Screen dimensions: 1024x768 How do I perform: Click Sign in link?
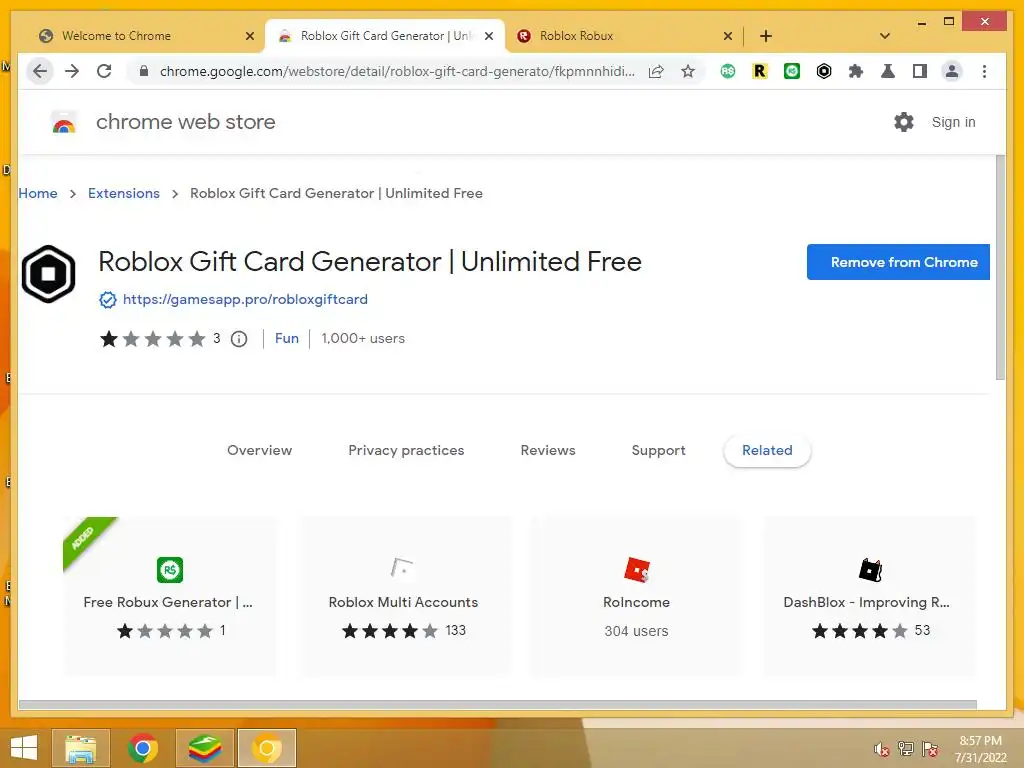(x=953, y=122)
